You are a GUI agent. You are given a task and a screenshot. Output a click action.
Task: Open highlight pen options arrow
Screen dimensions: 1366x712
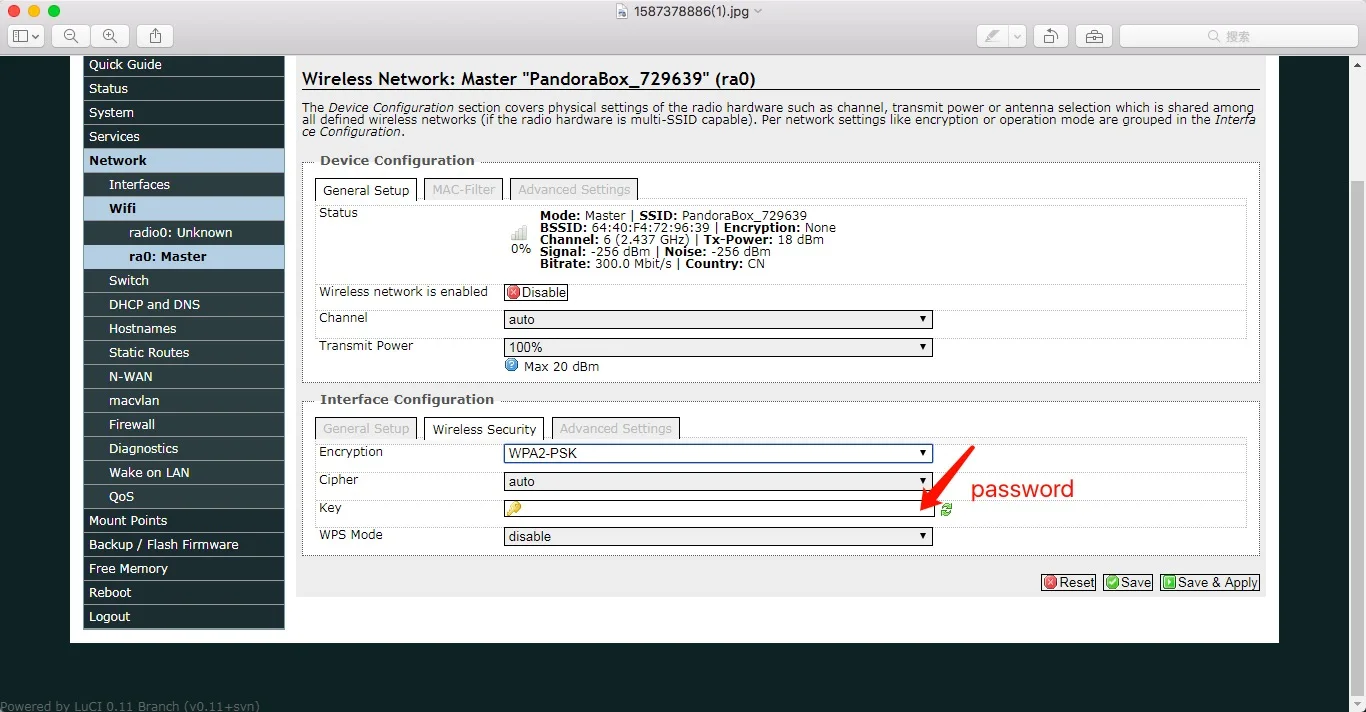[1018, 36]
